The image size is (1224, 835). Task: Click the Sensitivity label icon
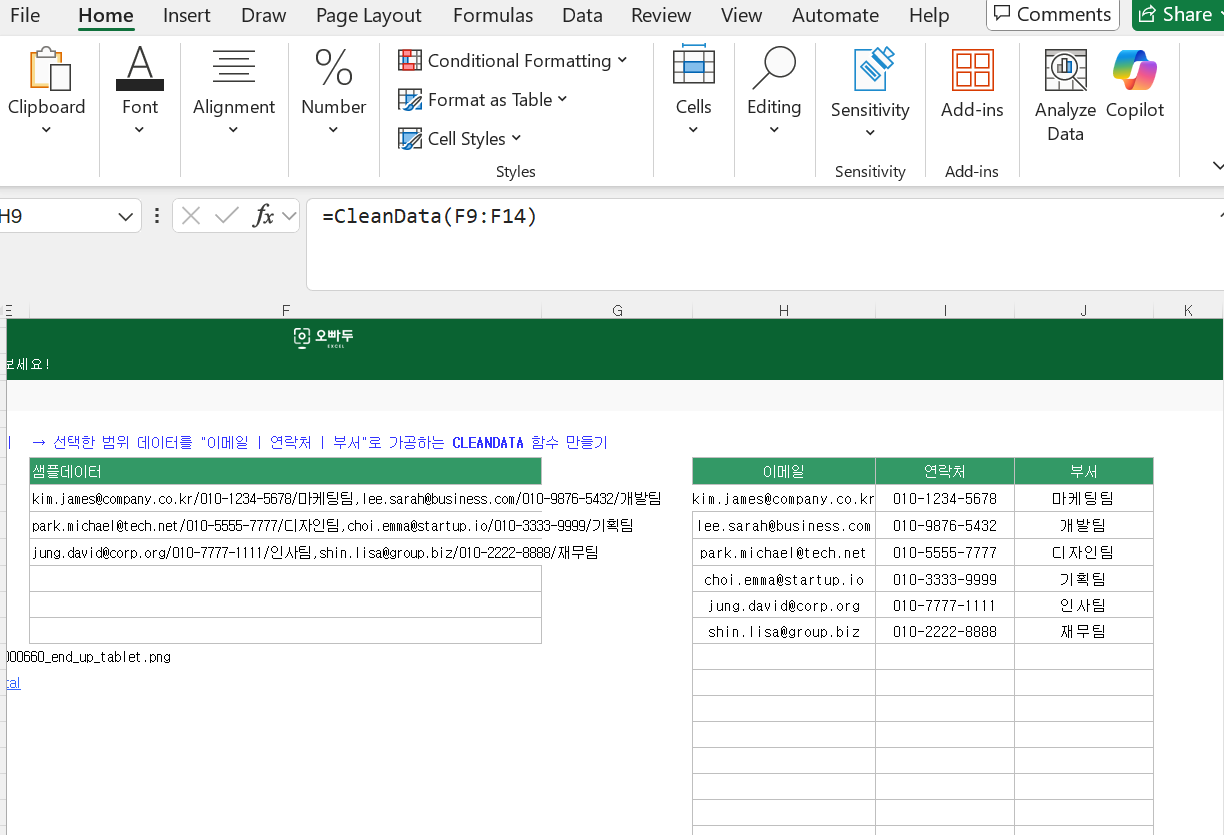(x=870, y=70)
